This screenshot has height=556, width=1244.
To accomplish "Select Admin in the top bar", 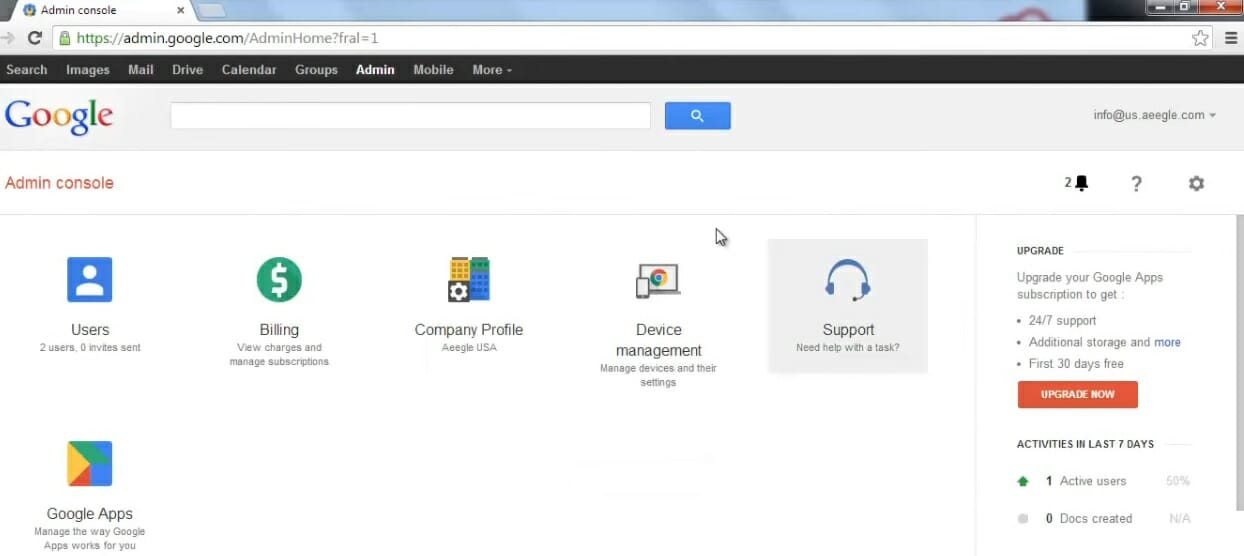I will [x=375, y=70].
